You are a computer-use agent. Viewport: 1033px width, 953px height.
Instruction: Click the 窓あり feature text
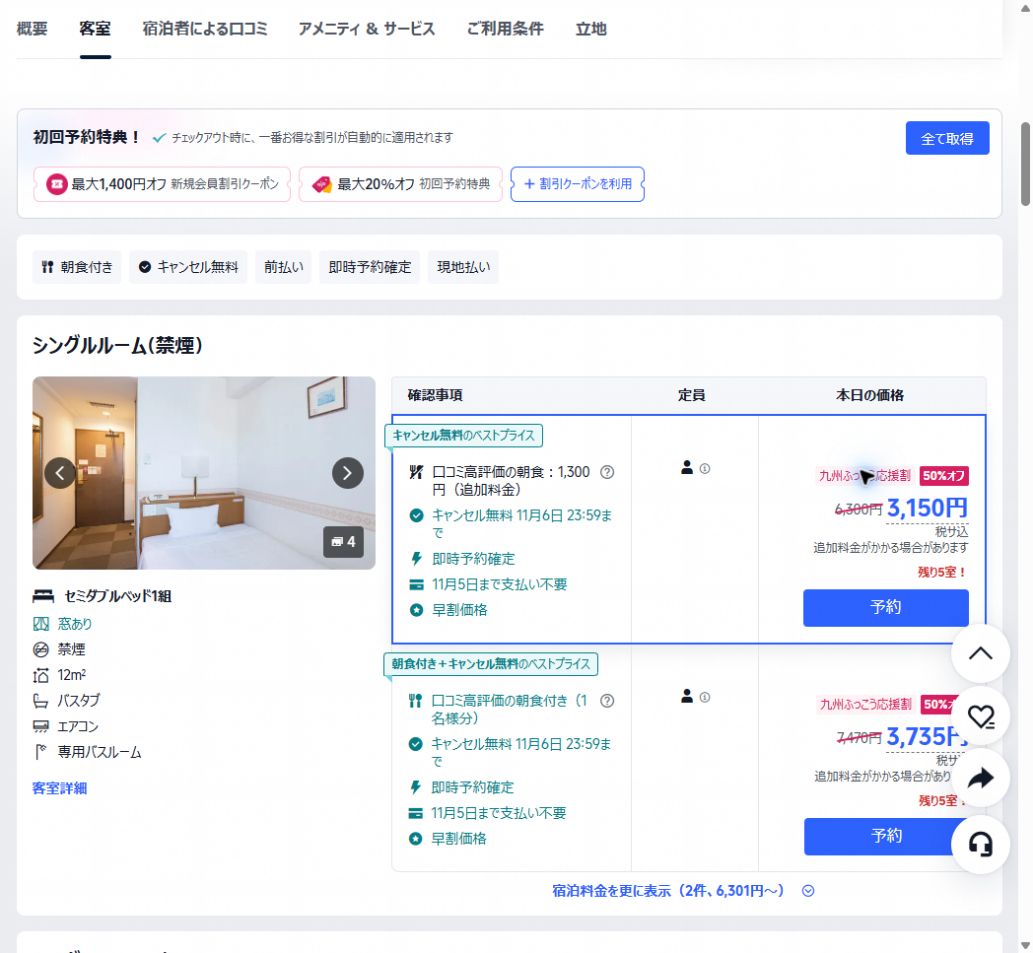pos(74,624)
